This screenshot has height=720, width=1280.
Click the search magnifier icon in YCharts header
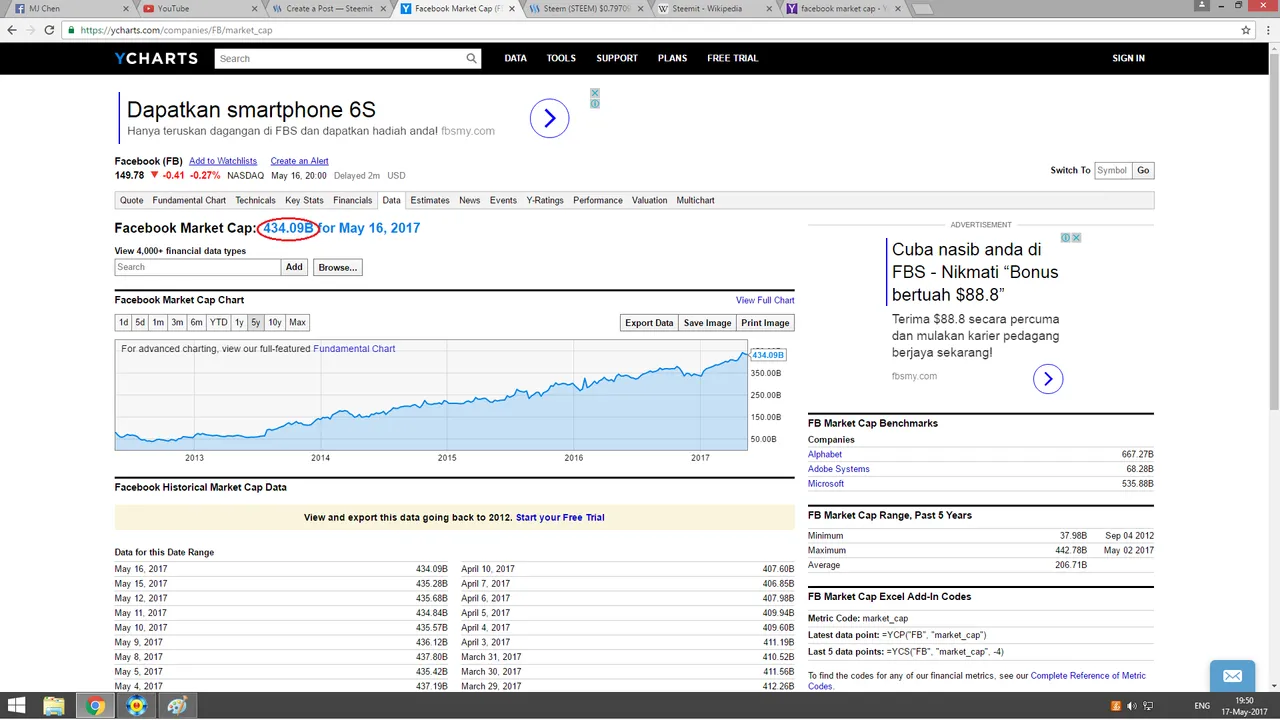tap(471, 58)
